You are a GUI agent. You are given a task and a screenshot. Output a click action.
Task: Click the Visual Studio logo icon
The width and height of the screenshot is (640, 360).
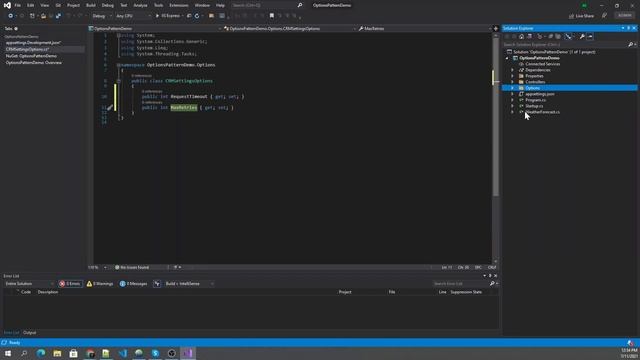[7, 5]
